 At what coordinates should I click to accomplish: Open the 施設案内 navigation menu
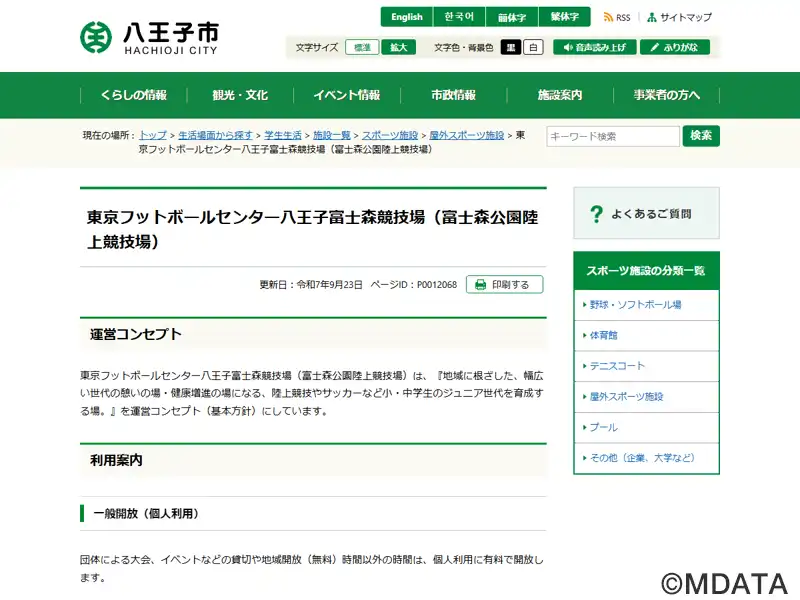tap(559, 96)
